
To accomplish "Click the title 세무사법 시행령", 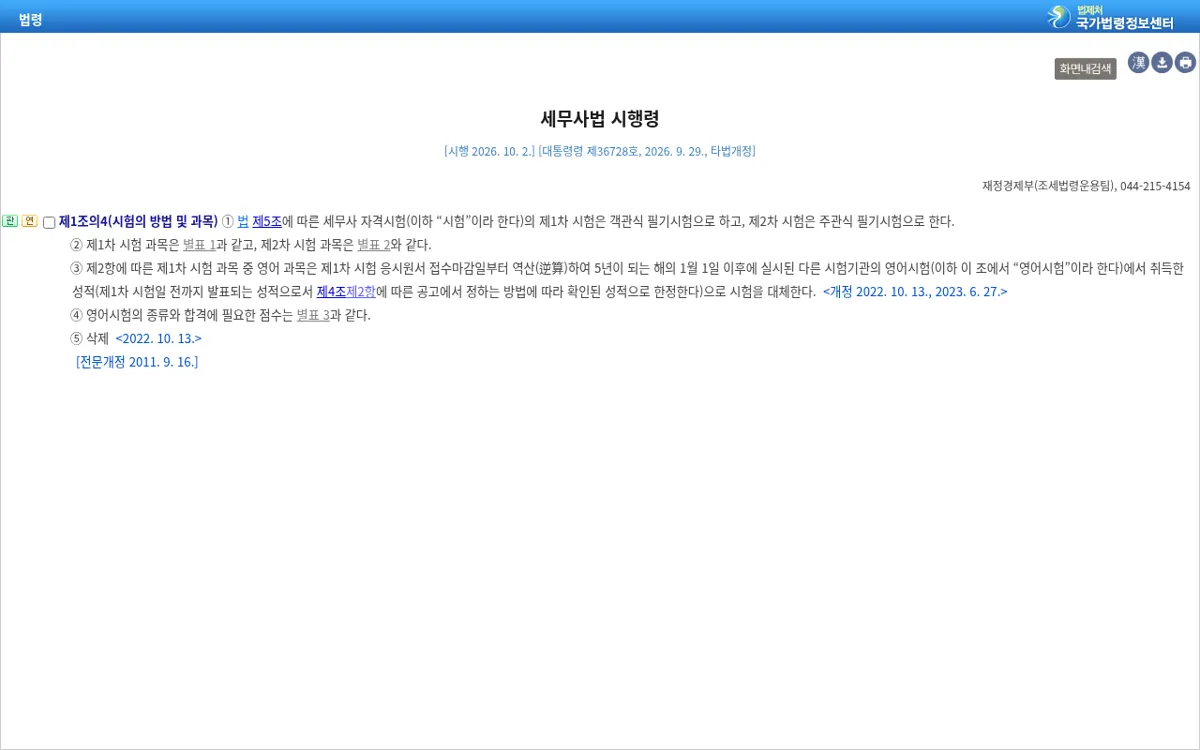I will [x=600, y=119].
